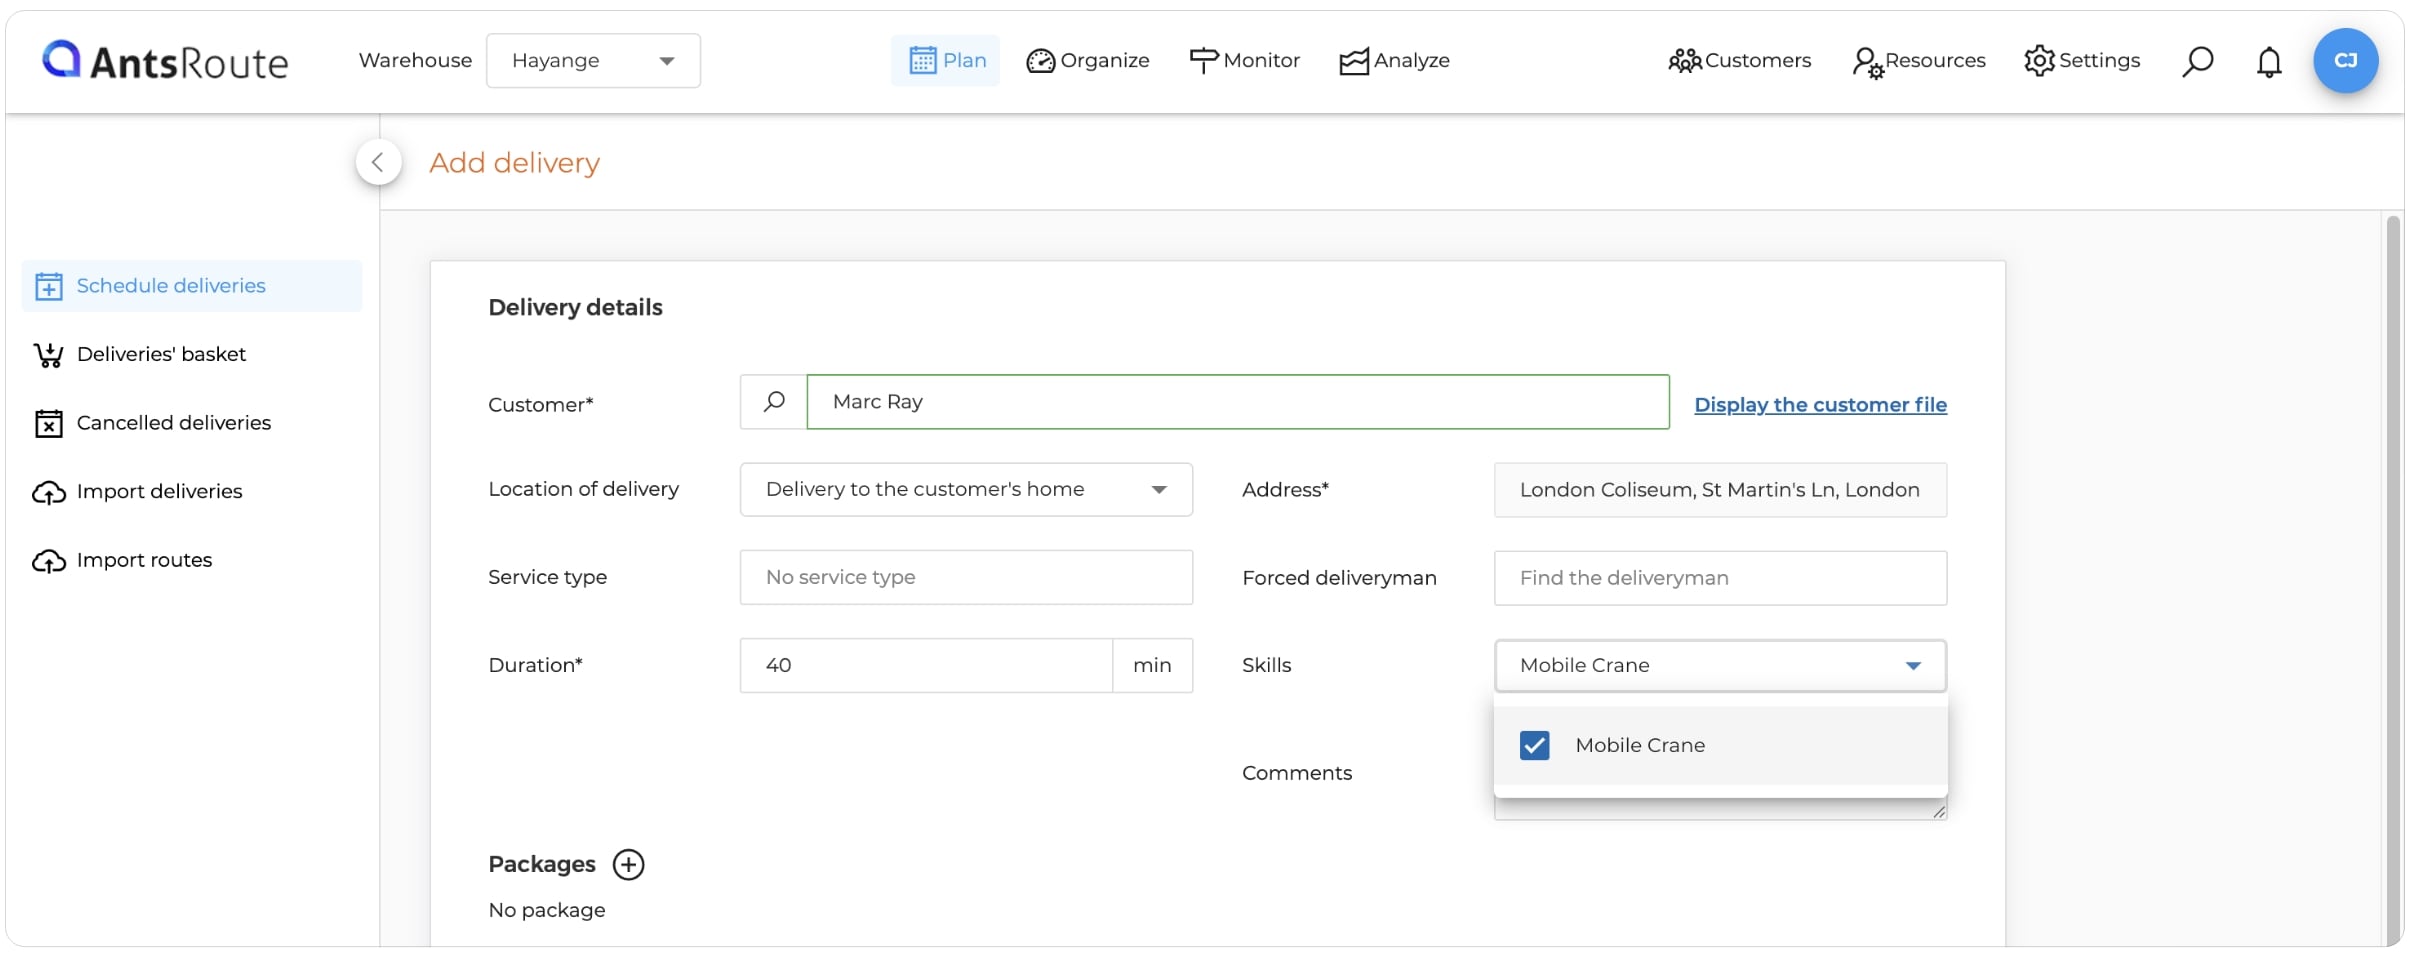Collapse the Skills dropdown arrow
The height and width of the screenshot is (957, 2410).
pyautogui.click(x=1913, y=666)
